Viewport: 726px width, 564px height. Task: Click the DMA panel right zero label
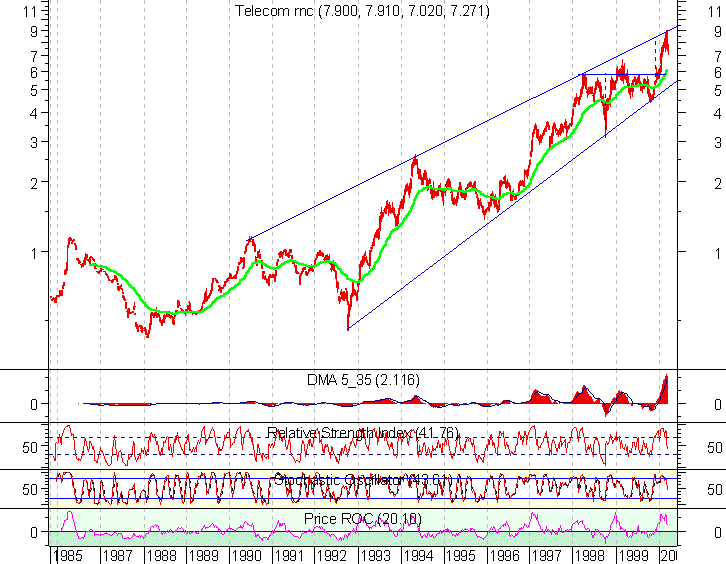pyautogui.click(x=718, y=405)
